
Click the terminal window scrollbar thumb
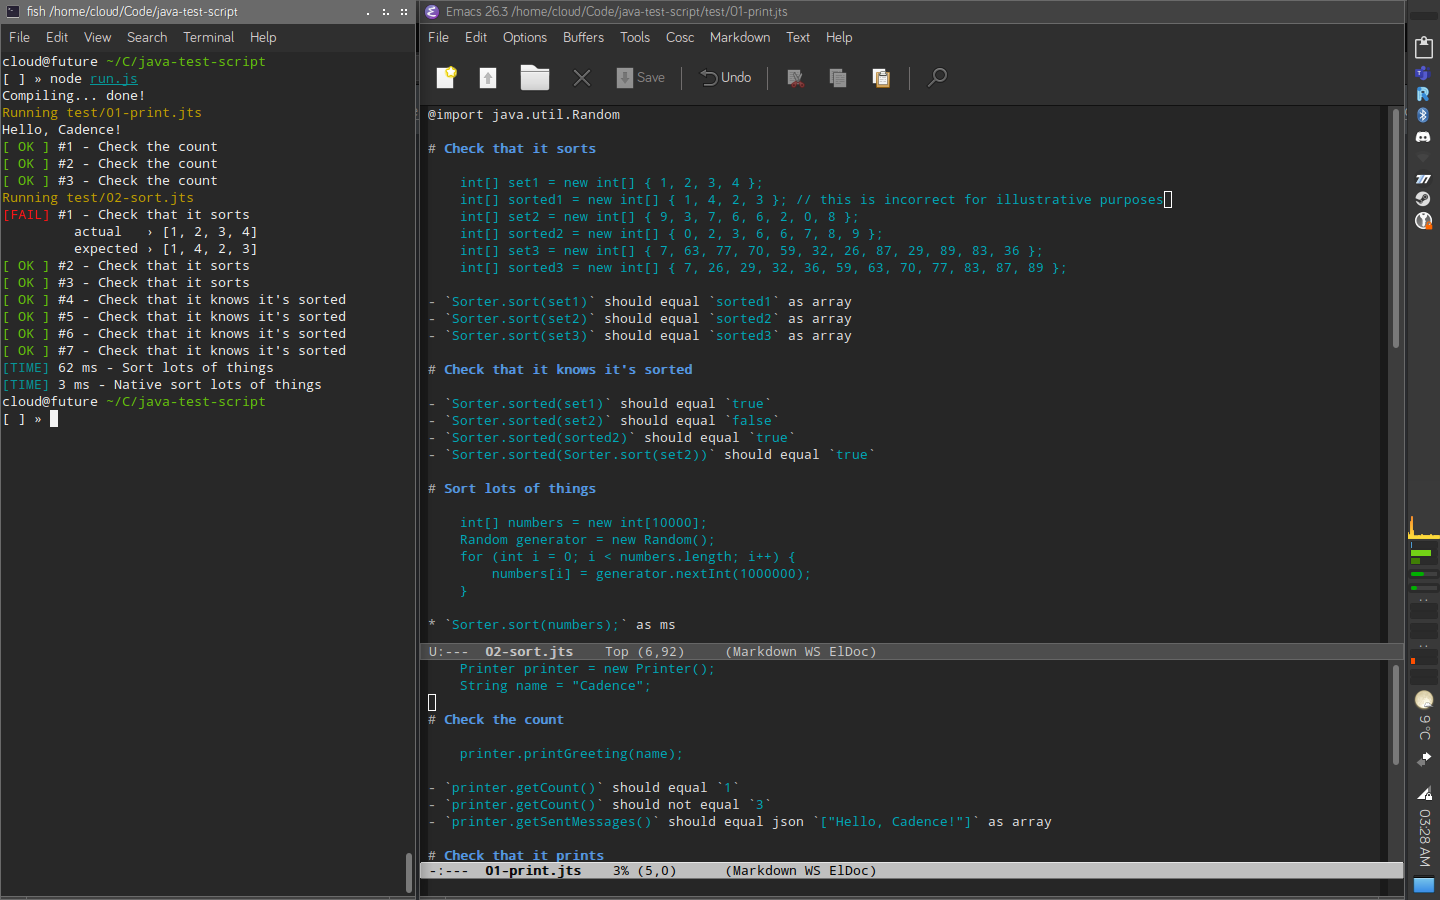408,872
